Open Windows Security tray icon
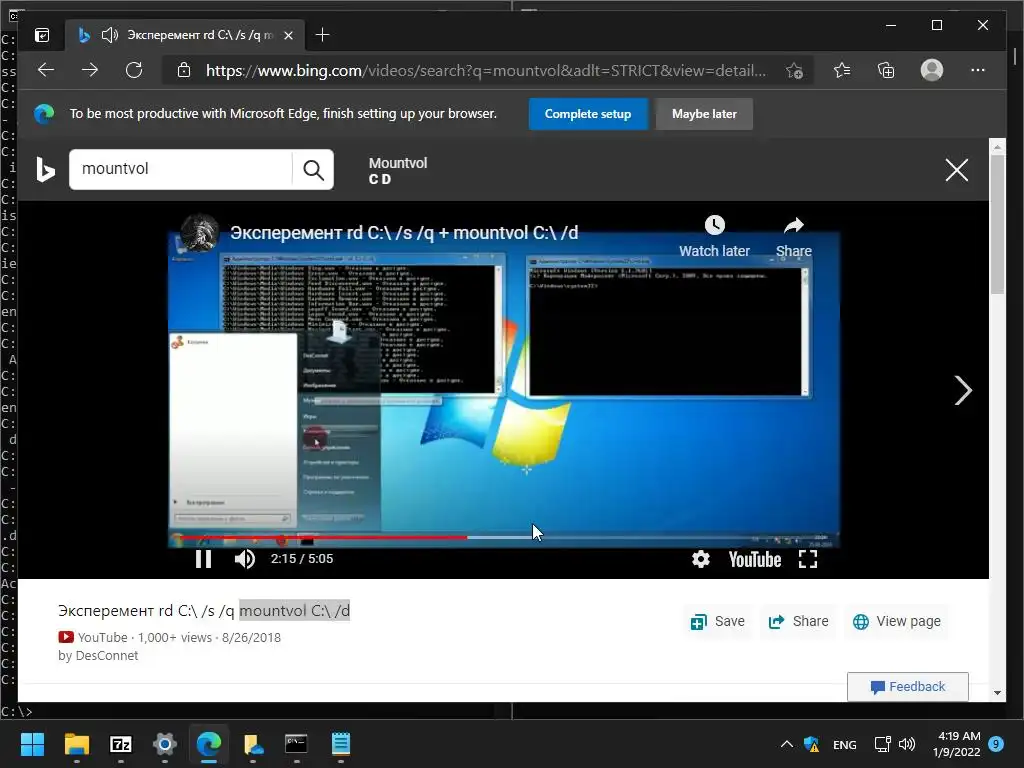The height and width of the screenshot is (768, 1024). point(812,744)
